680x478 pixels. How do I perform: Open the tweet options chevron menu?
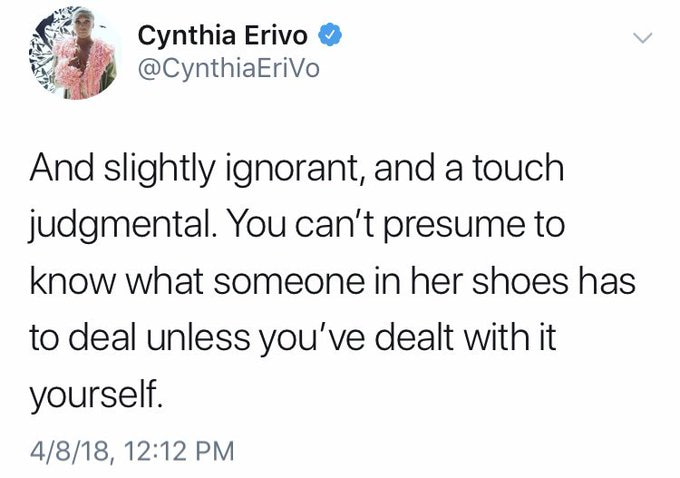coord(644,39)
